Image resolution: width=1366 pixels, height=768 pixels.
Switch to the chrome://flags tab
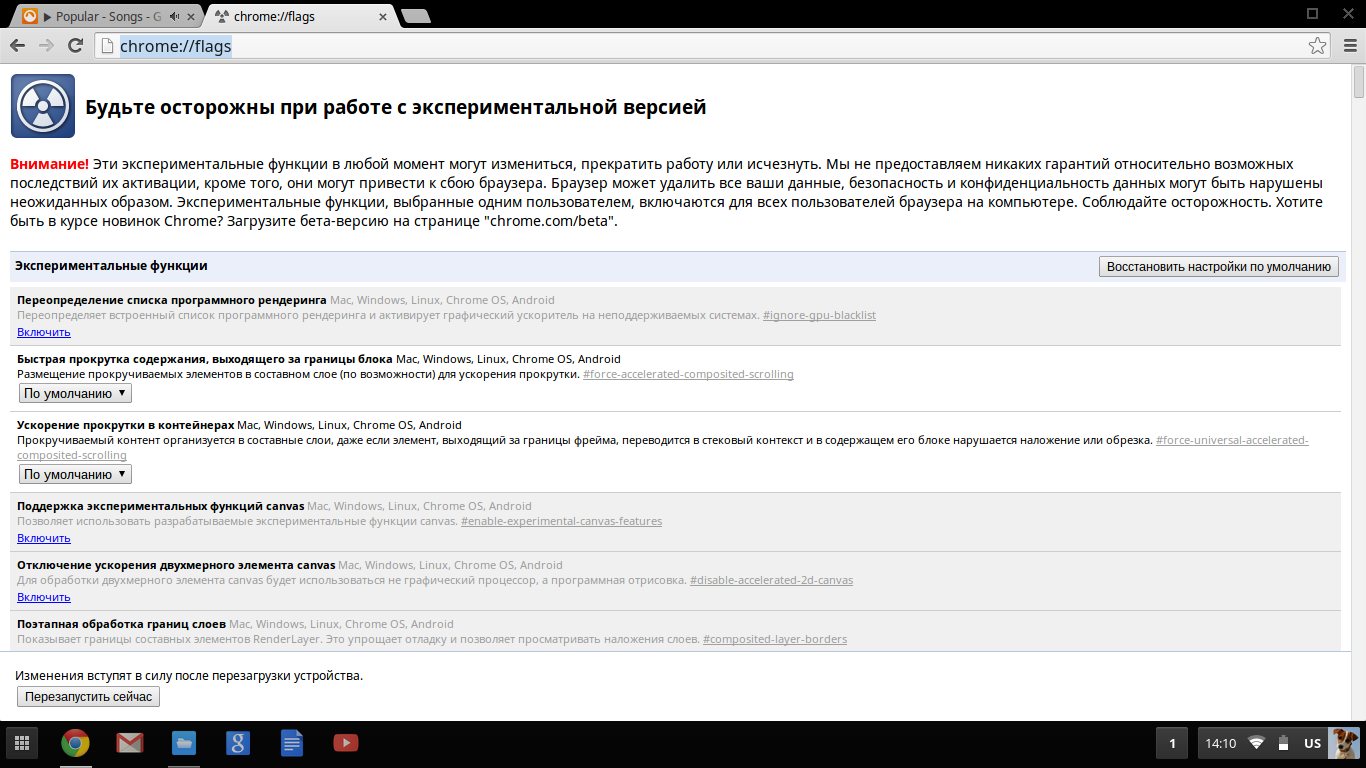tap(301, 16)
